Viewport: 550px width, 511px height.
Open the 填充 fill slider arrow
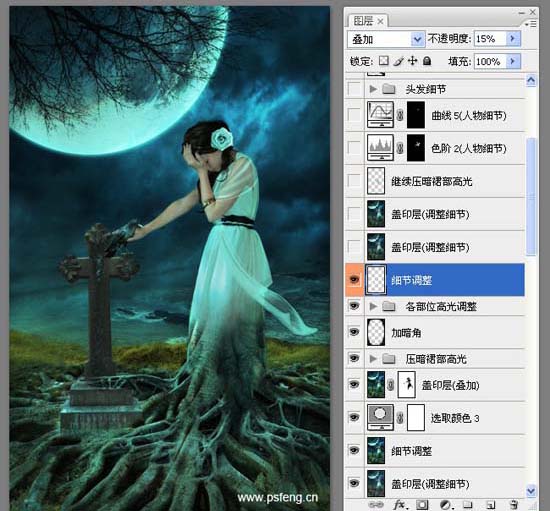(513, 61)
